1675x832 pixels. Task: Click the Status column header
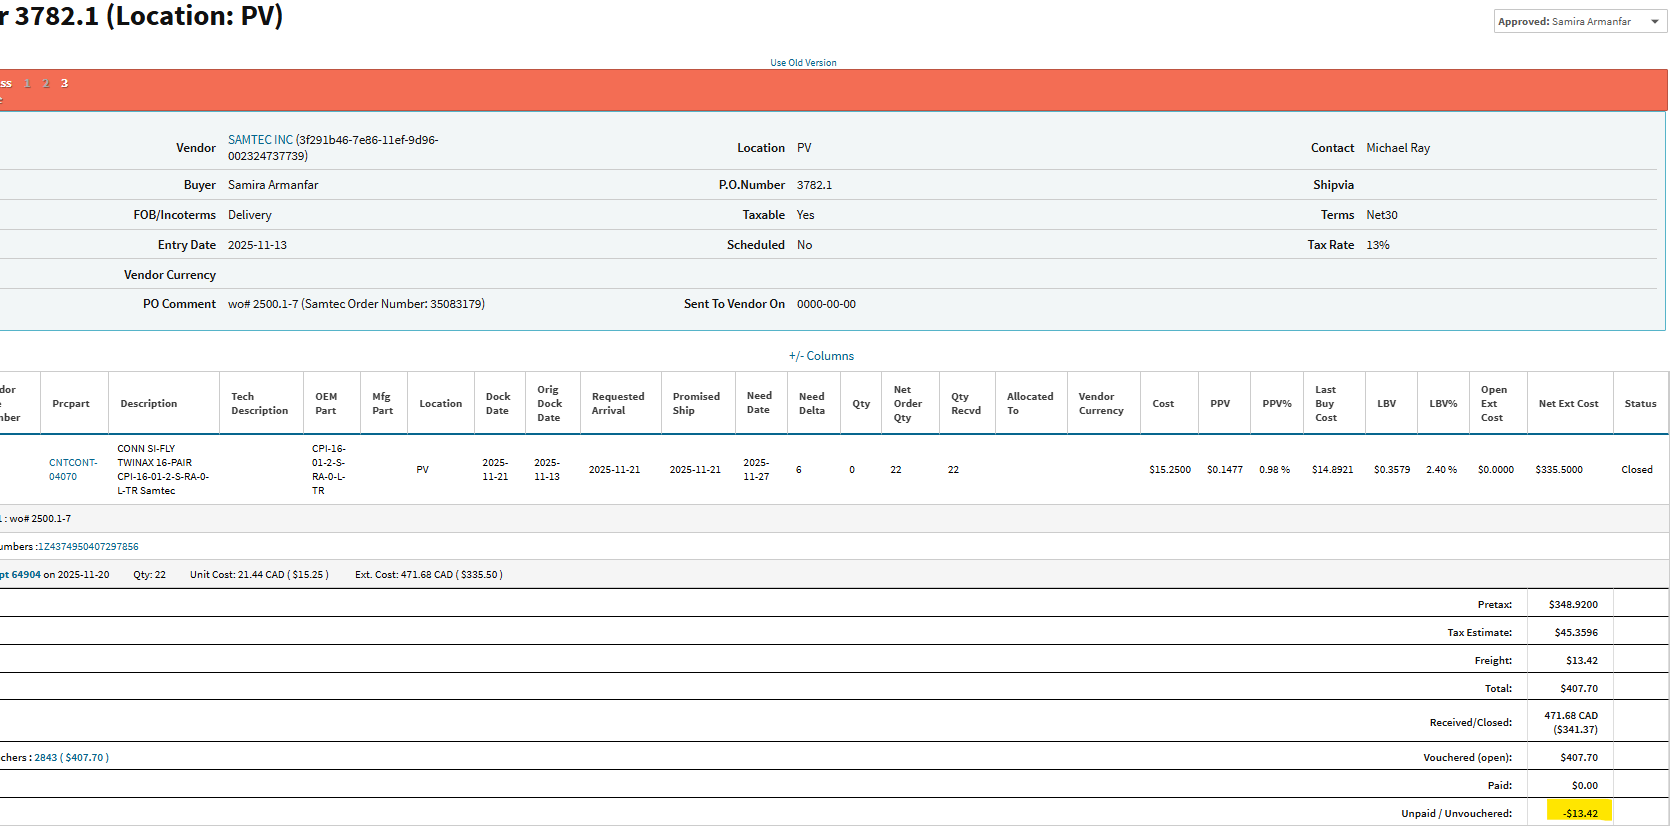pyautogui.click(x=1640, y=404)
